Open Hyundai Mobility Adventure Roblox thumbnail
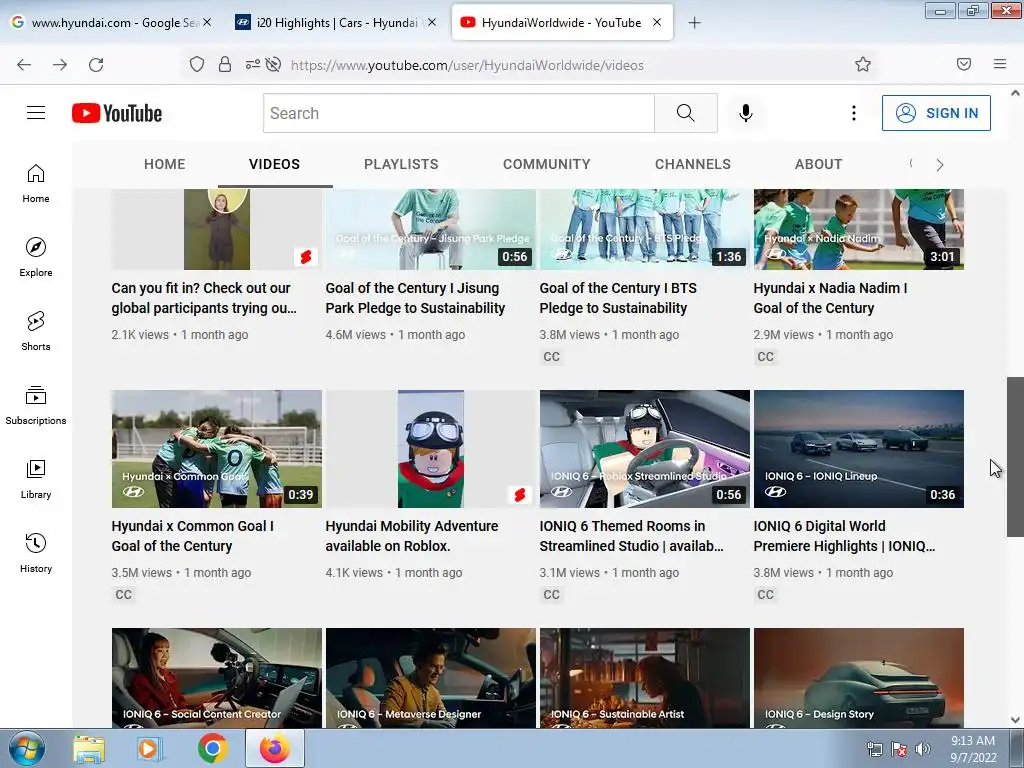 coord(430,449)
